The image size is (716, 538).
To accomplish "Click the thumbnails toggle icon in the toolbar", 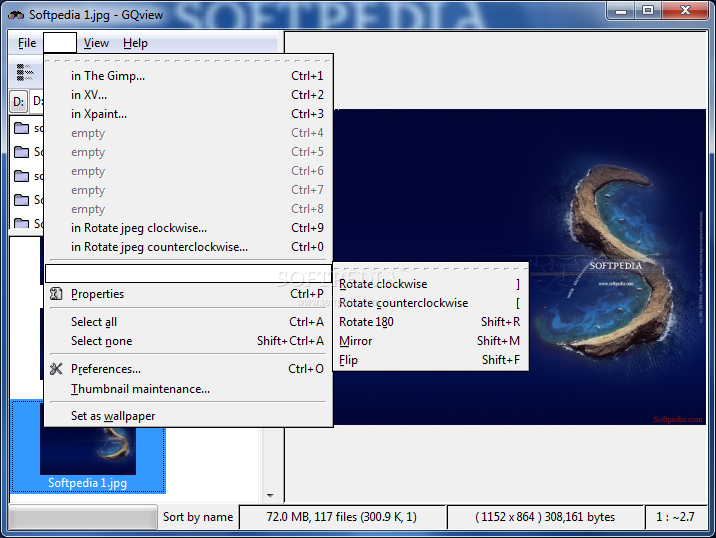I will pyautogui.click(x=25, y=72).
